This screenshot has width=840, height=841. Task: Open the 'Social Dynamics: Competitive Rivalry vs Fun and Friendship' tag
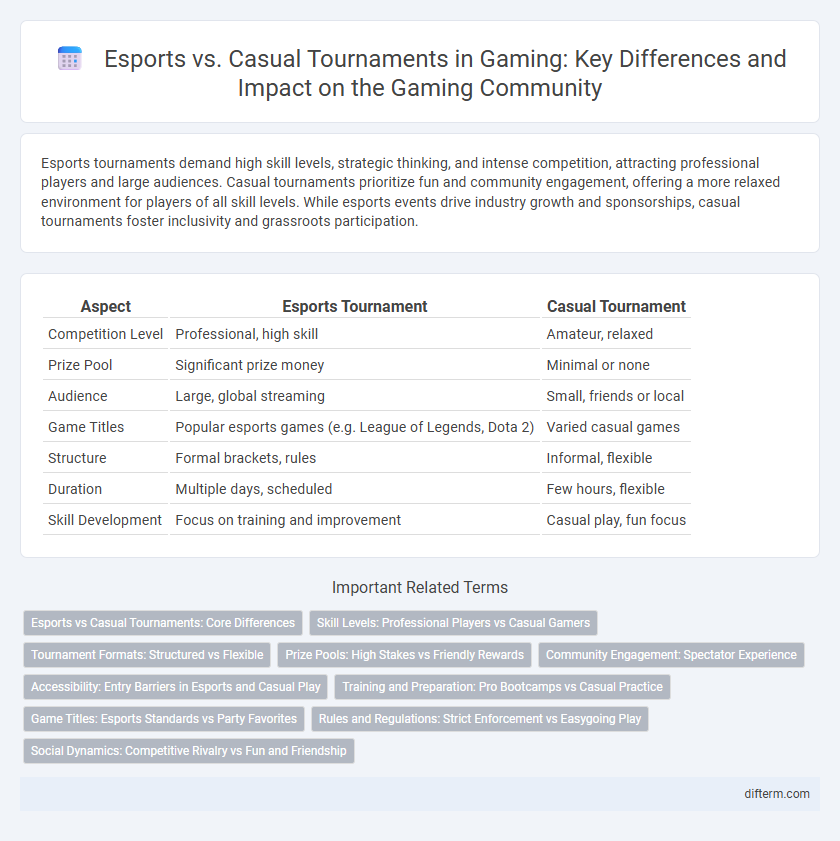click(x=189, y=751)
